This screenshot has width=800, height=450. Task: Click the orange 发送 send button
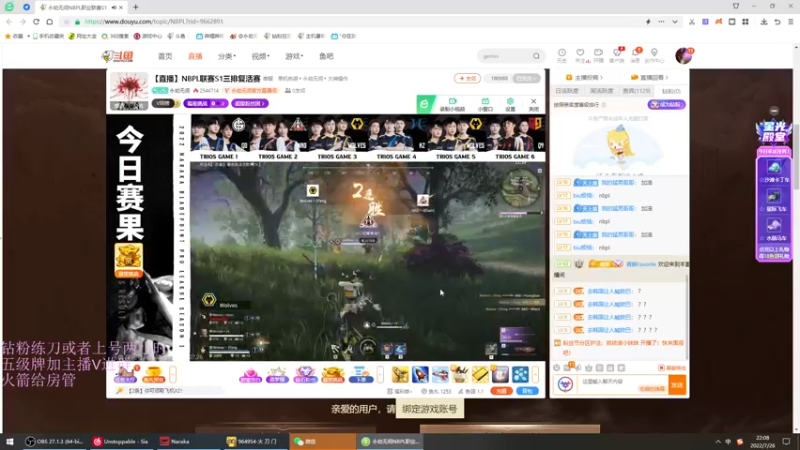(677, 385)
